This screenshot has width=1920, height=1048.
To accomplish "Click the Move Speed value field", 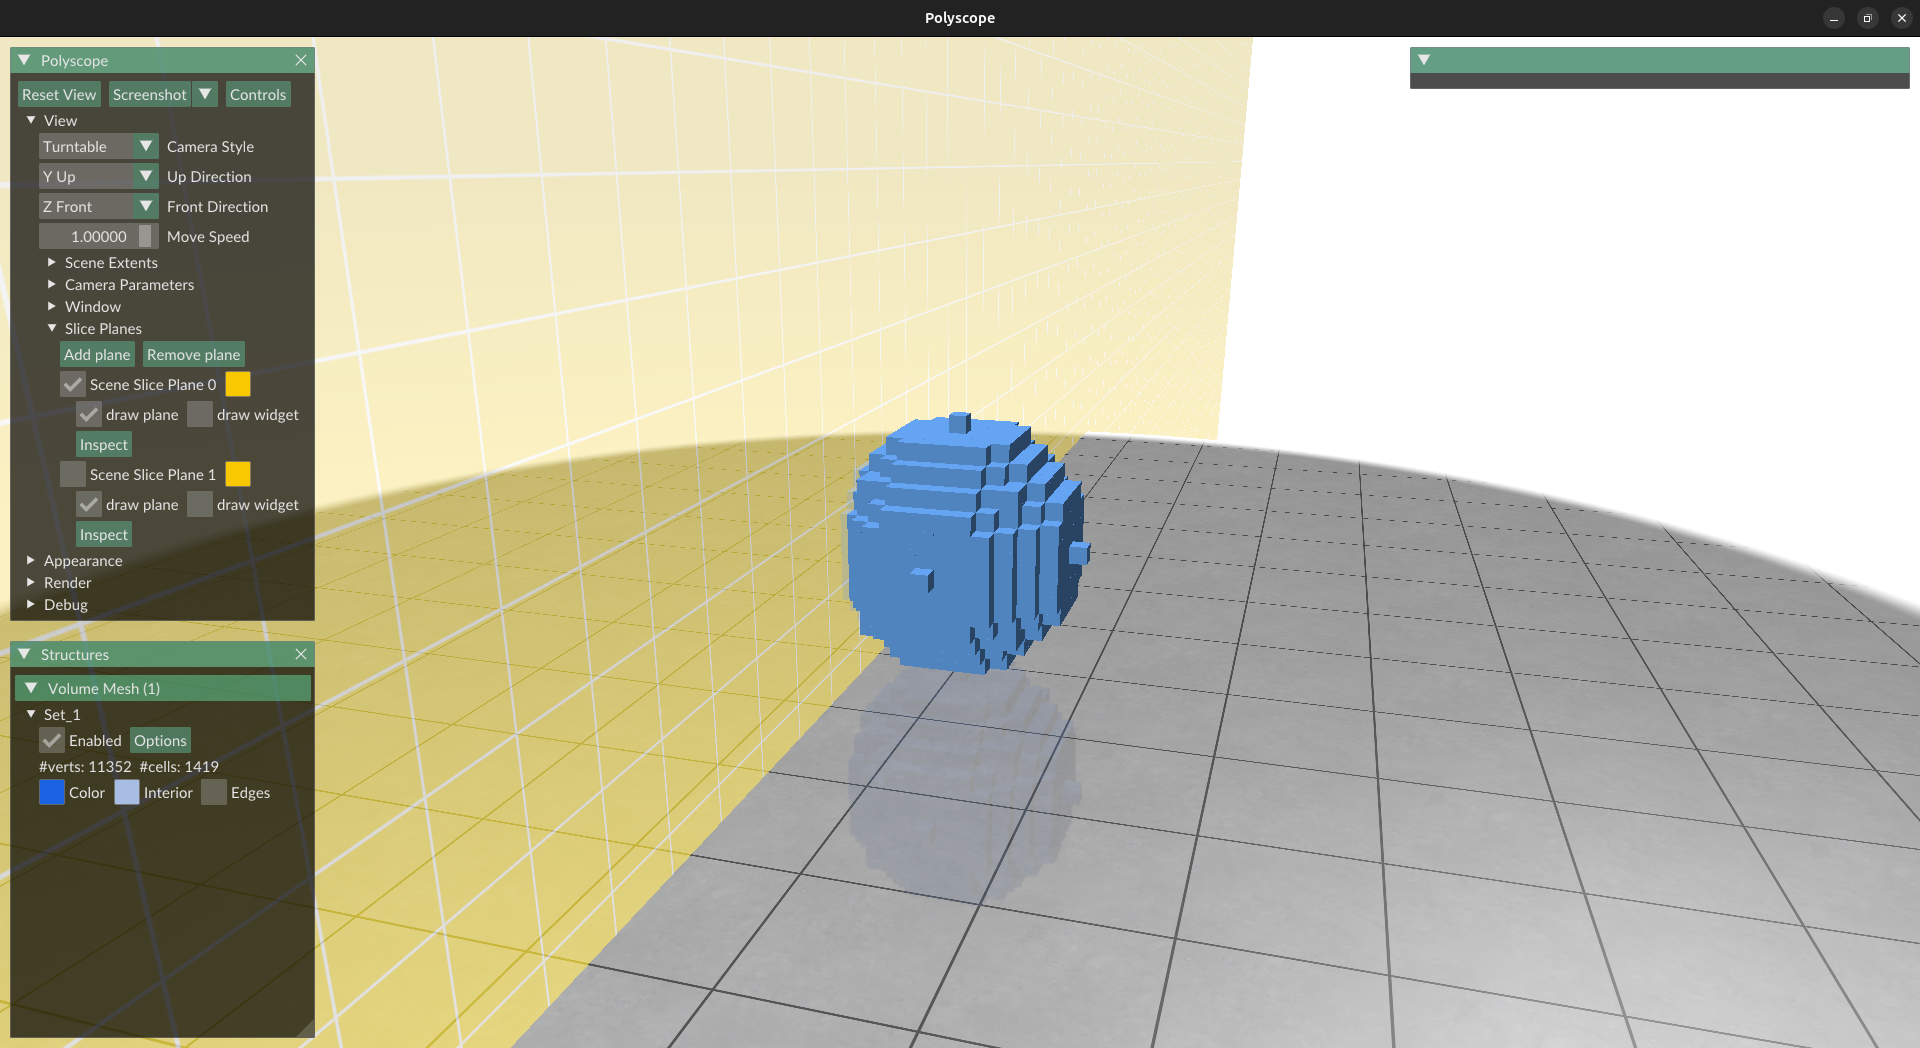I will click(x=98, y=237).
